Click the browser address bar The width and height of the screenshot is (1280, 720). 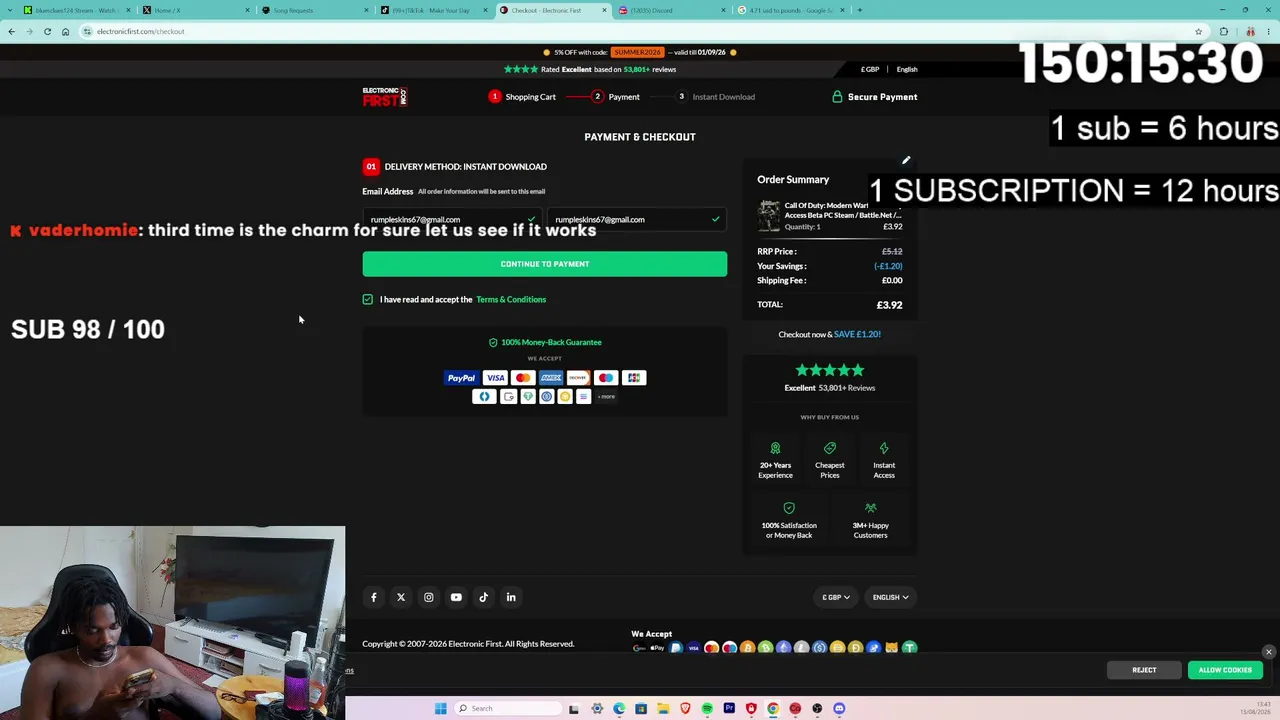640,31
